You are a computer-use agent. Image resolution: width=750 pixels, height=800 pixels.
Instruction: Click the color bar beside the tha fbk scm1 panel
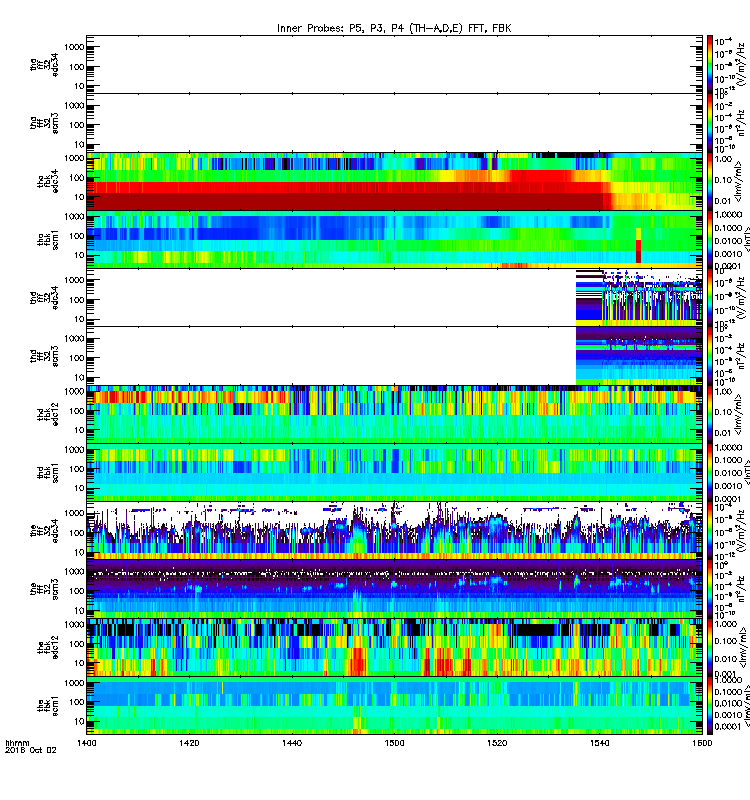point(710,240)
